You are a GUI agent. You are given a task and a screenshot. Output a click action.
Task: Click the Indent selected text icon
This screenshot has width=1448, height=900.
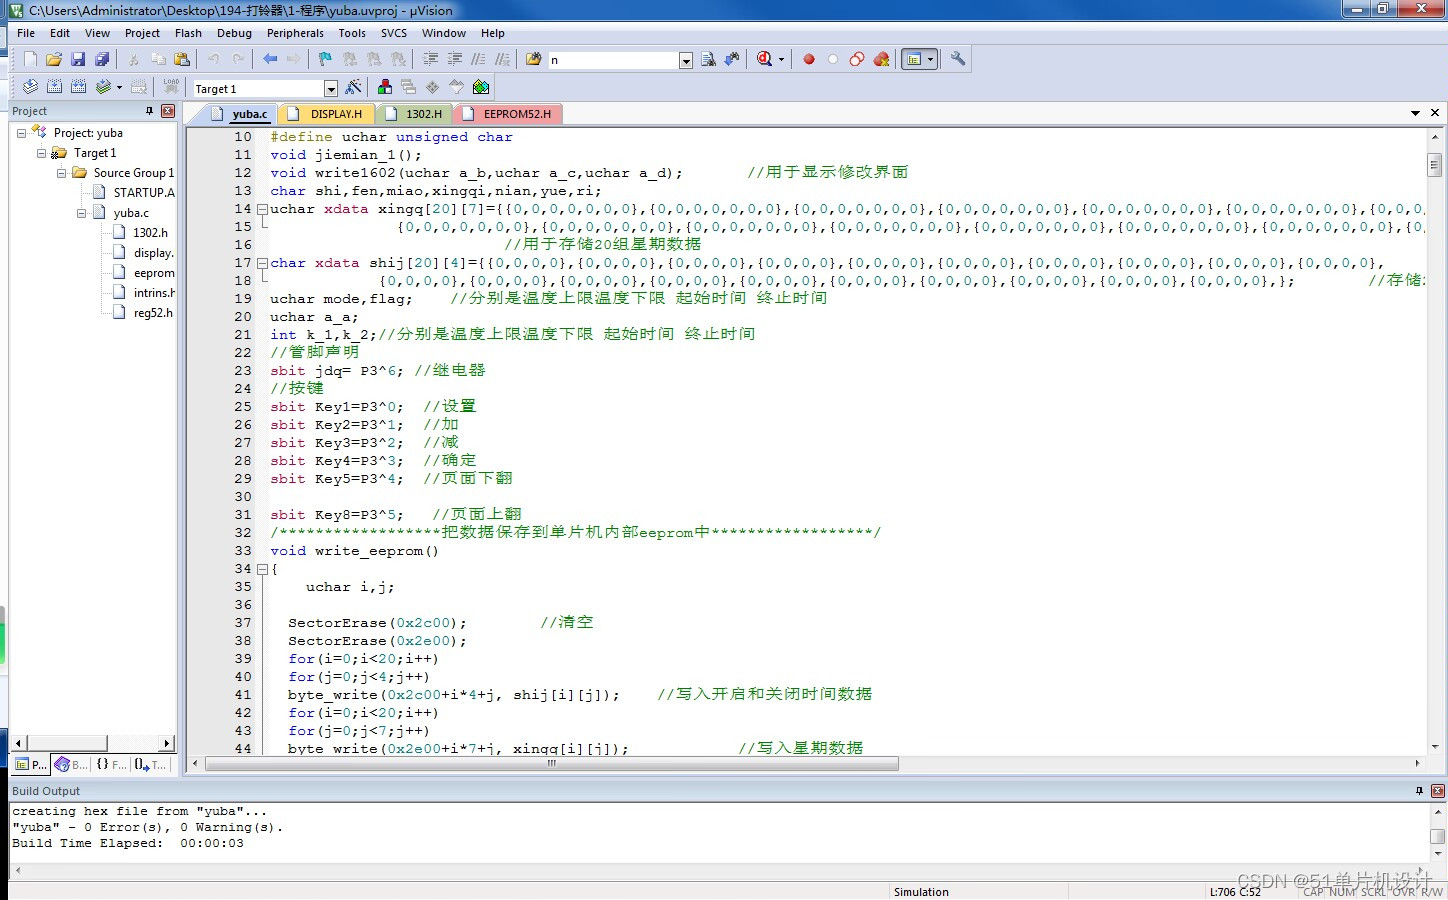click(431, 59)
